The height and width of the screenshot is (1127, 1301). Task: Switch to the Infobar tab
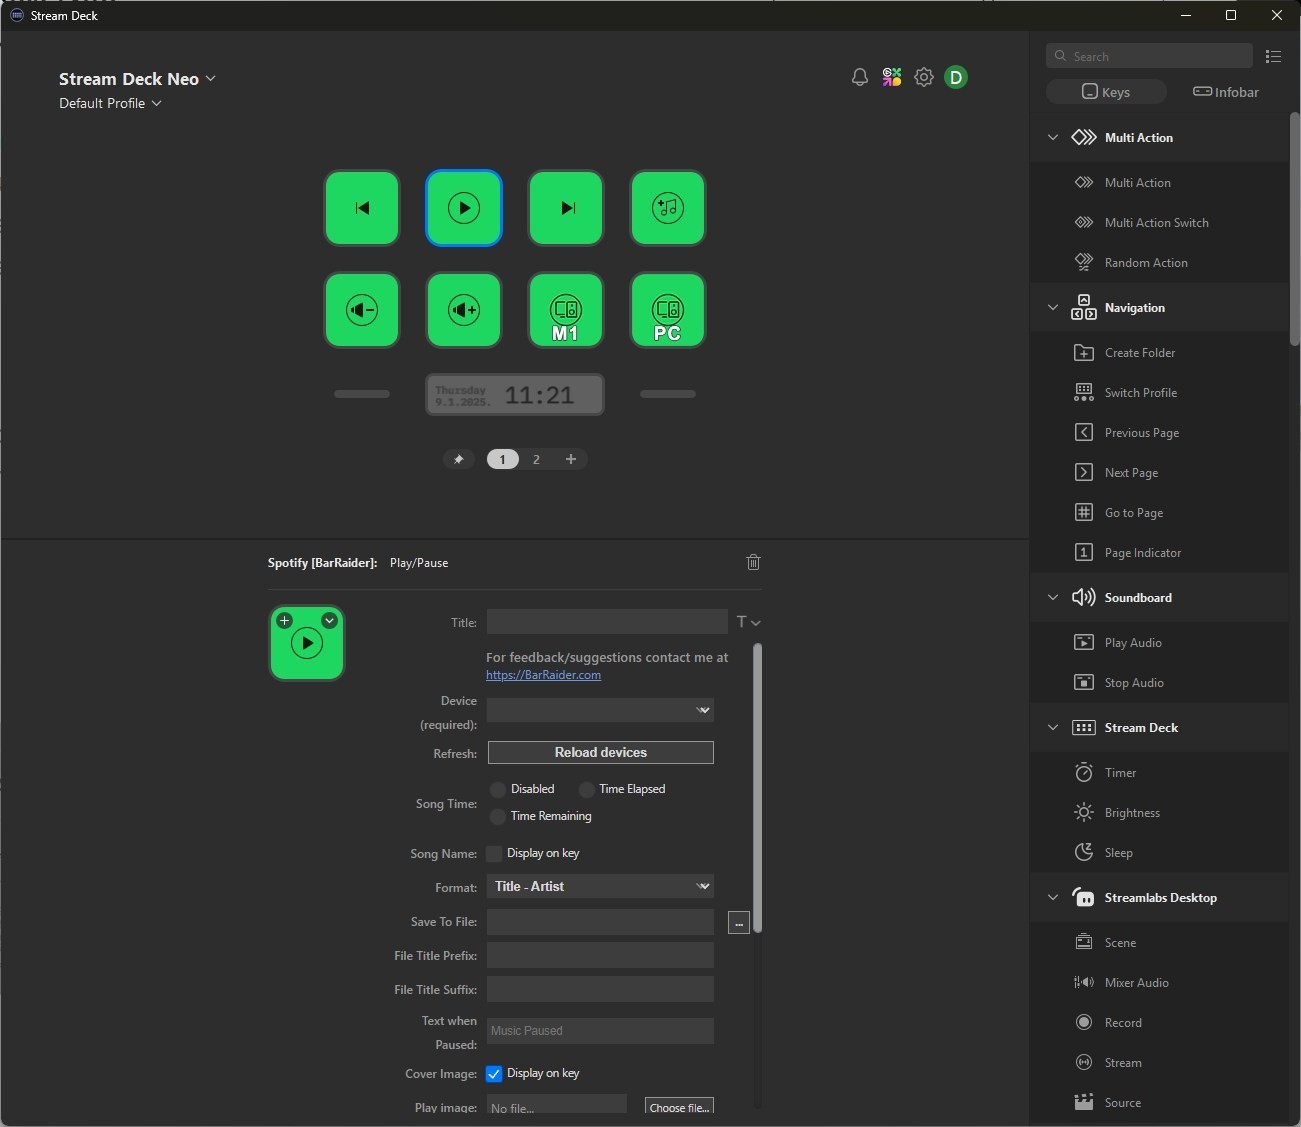pos(1226,92)
